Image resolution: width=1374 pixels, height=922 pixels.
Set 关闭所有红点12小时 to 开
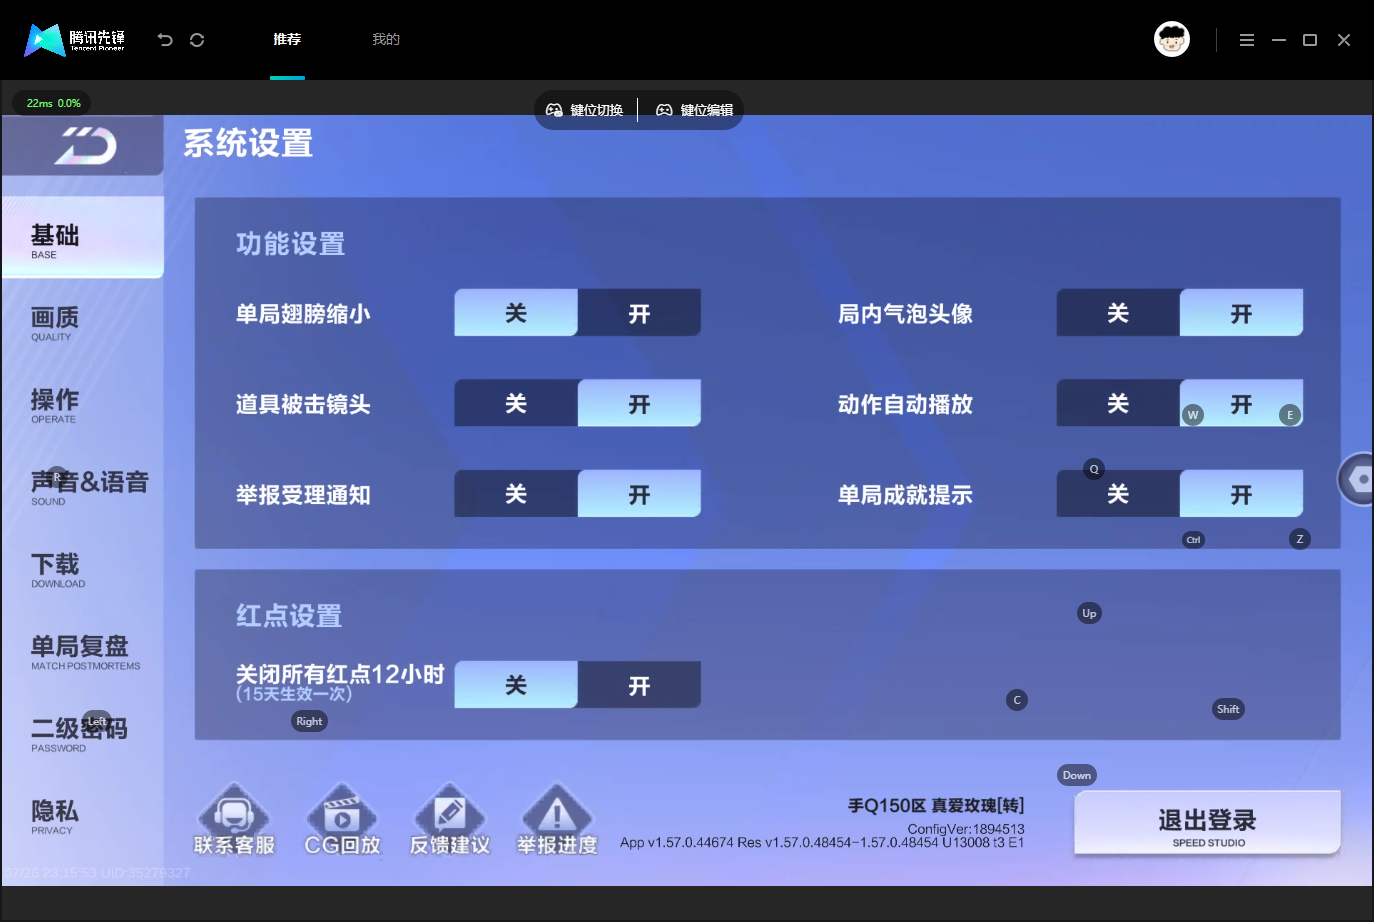pos(639,685)
